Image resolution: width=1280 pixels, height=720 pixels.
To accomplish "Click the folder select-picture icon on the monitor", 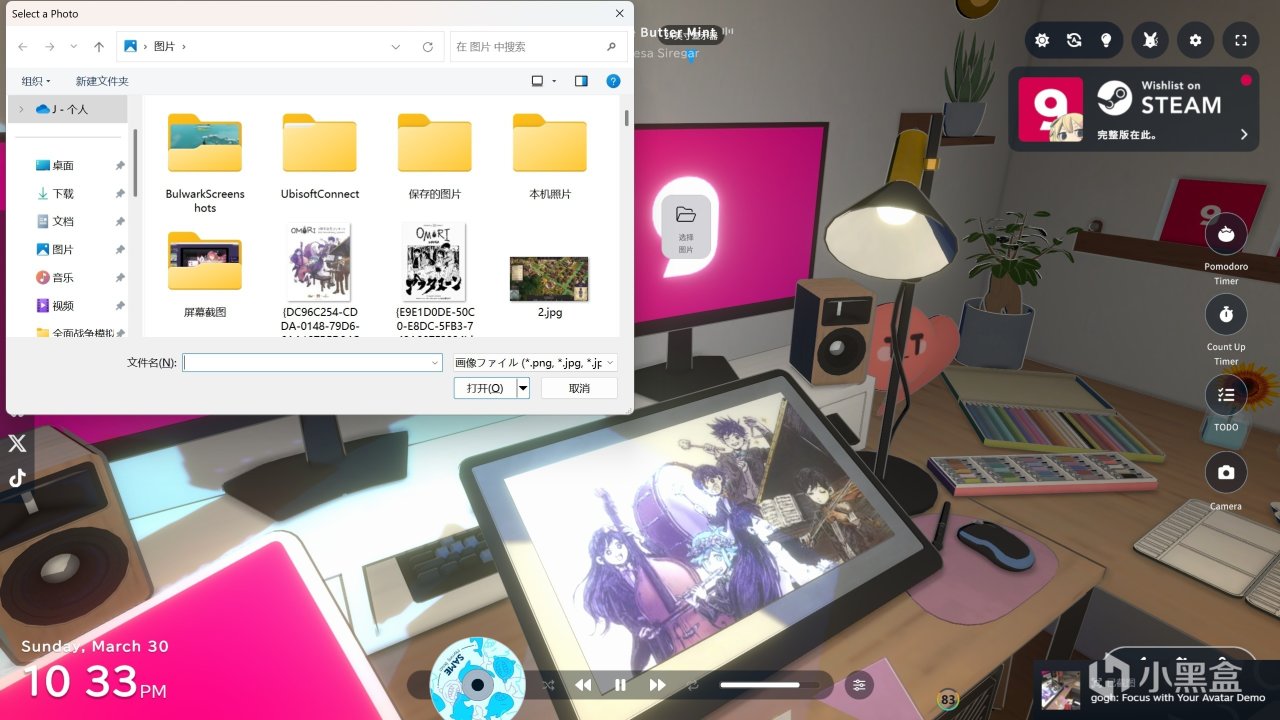I will [x=686, y=227].
